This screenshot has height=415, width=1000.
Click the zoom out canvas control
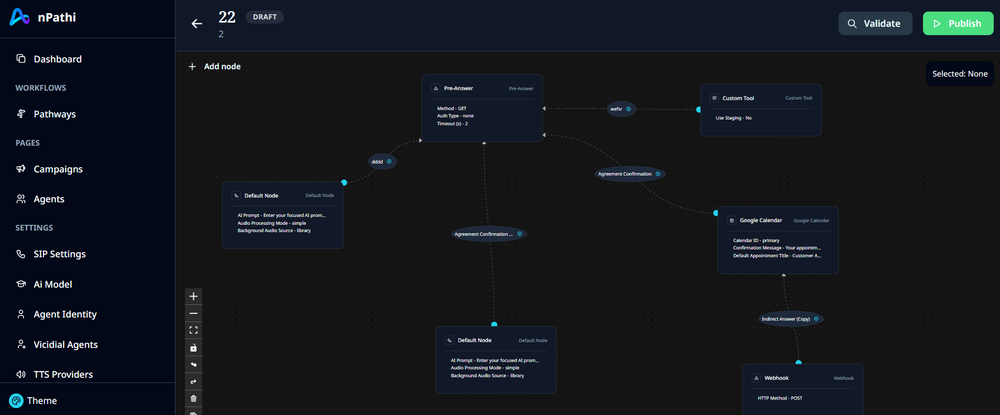coord(194,313)
